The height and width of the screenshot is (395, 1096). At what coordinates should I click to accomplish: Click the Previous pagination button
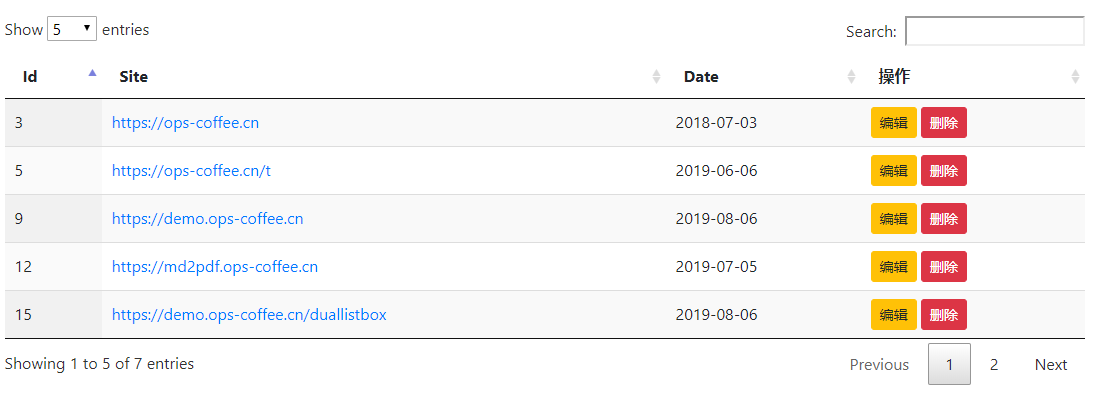coord(879,364)
